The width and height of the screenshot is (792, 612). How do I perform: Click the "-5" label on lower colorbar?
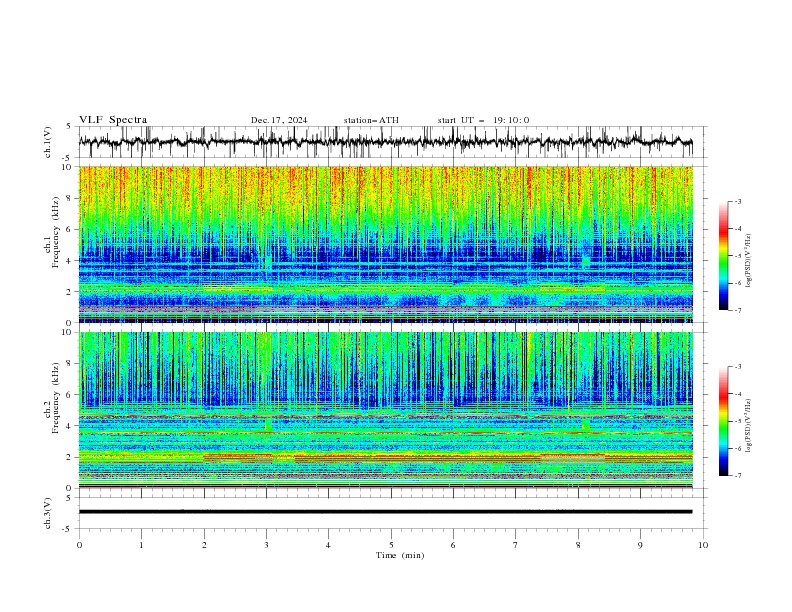tap(738, 421)
